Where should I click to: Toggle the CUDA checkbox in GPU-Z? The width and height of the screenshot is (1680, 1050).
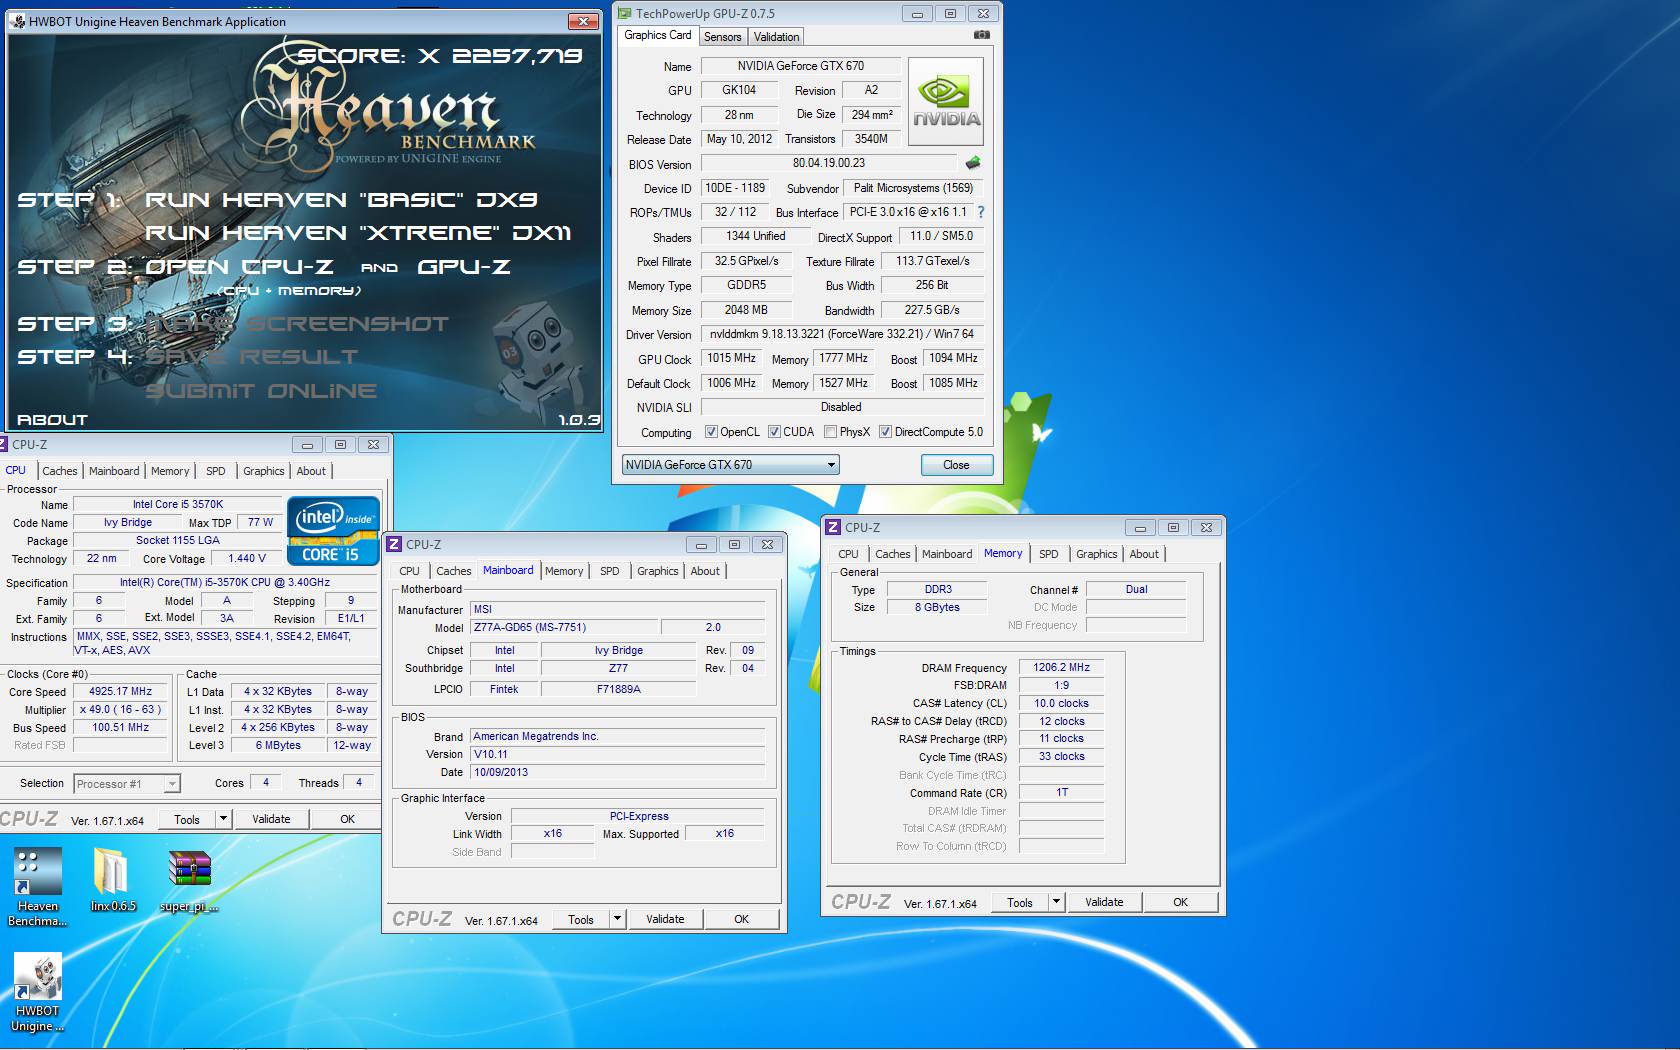[x=774, y=432]
